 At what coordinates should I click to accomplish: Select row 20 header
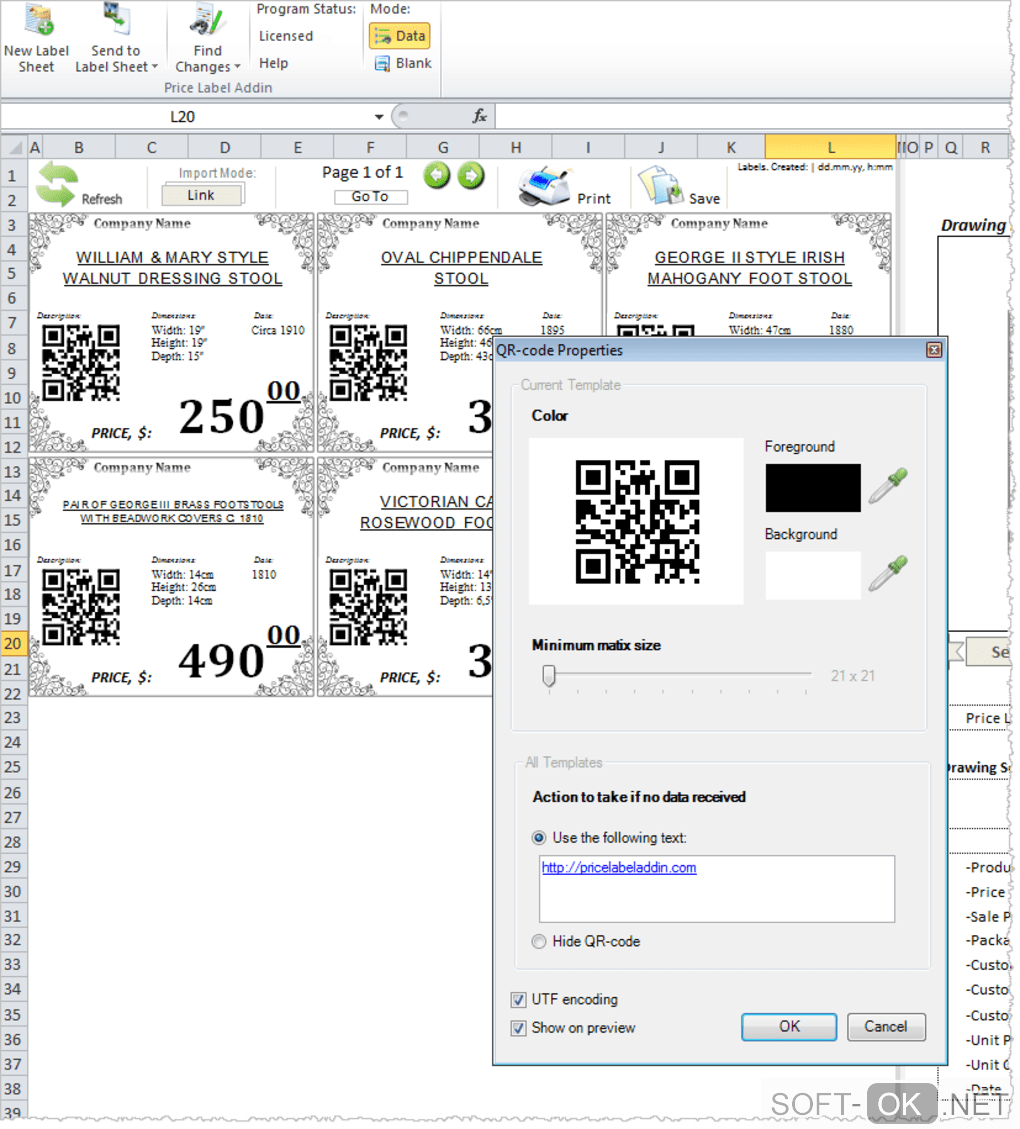pyautogui.click(x=13, y=643)
